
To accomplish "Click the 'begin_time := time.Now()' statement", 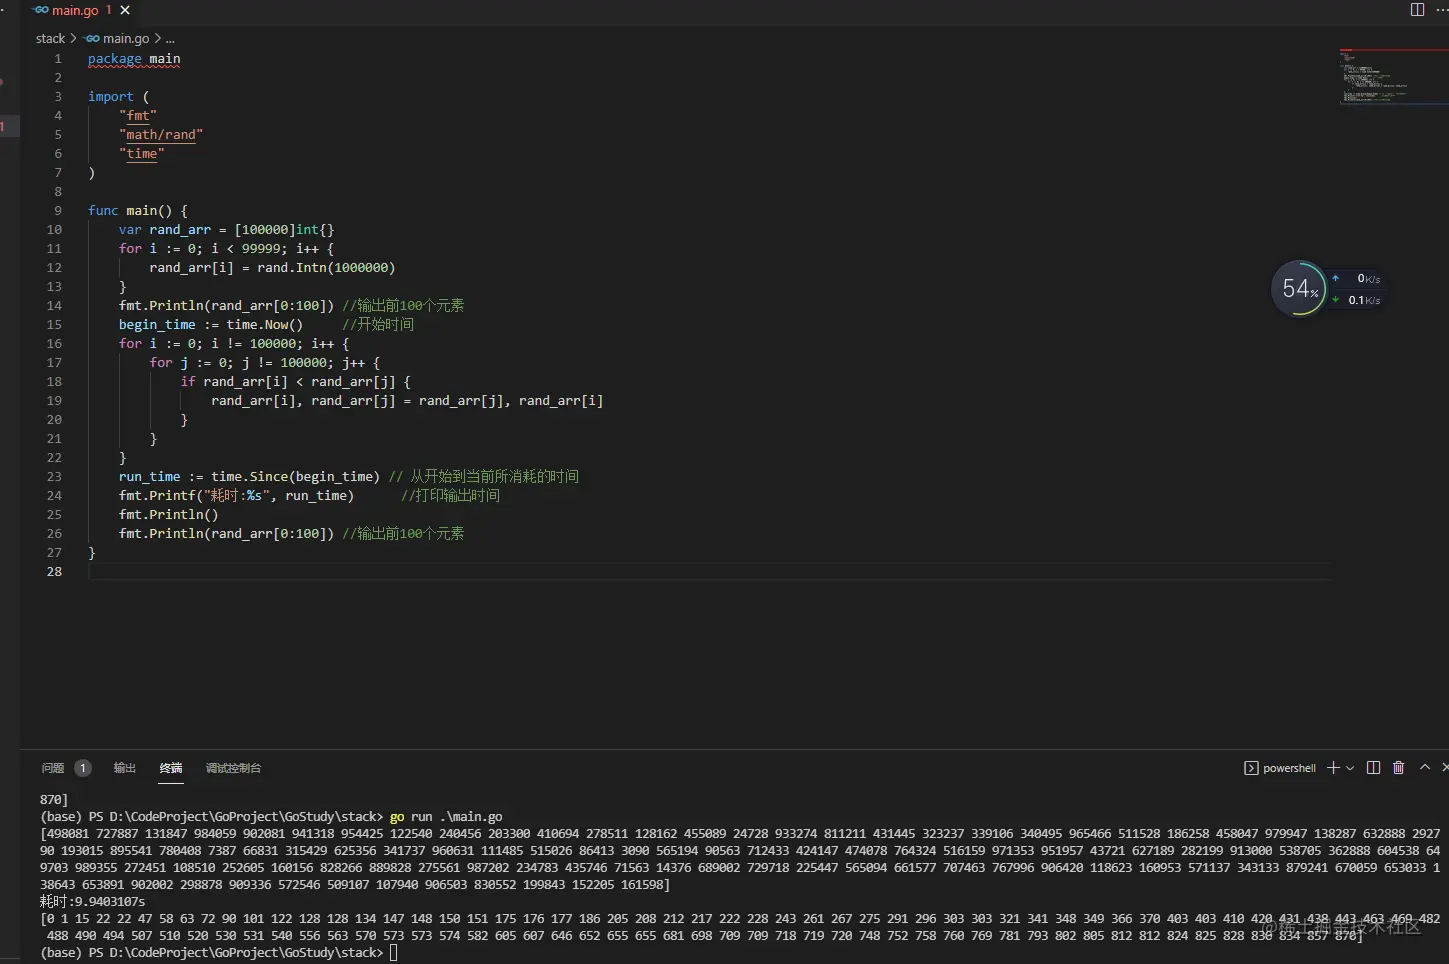I will click(211, 325).
